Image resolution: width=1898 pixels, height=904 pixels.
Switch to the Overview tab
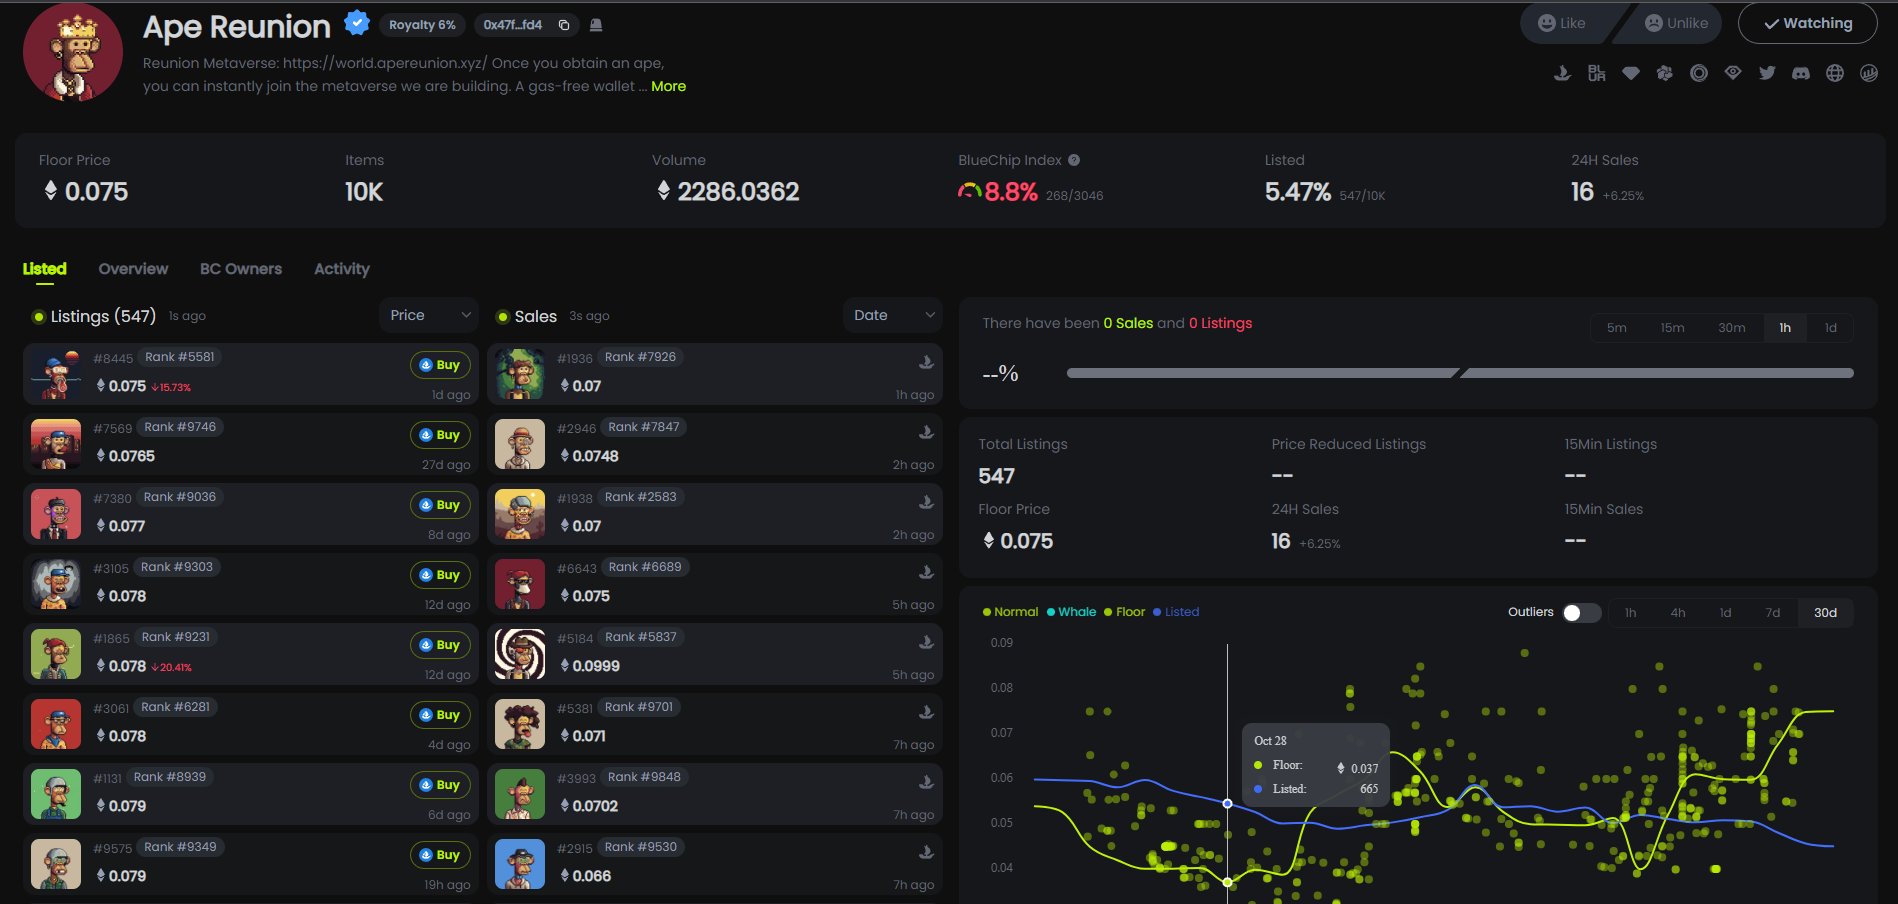133,269
